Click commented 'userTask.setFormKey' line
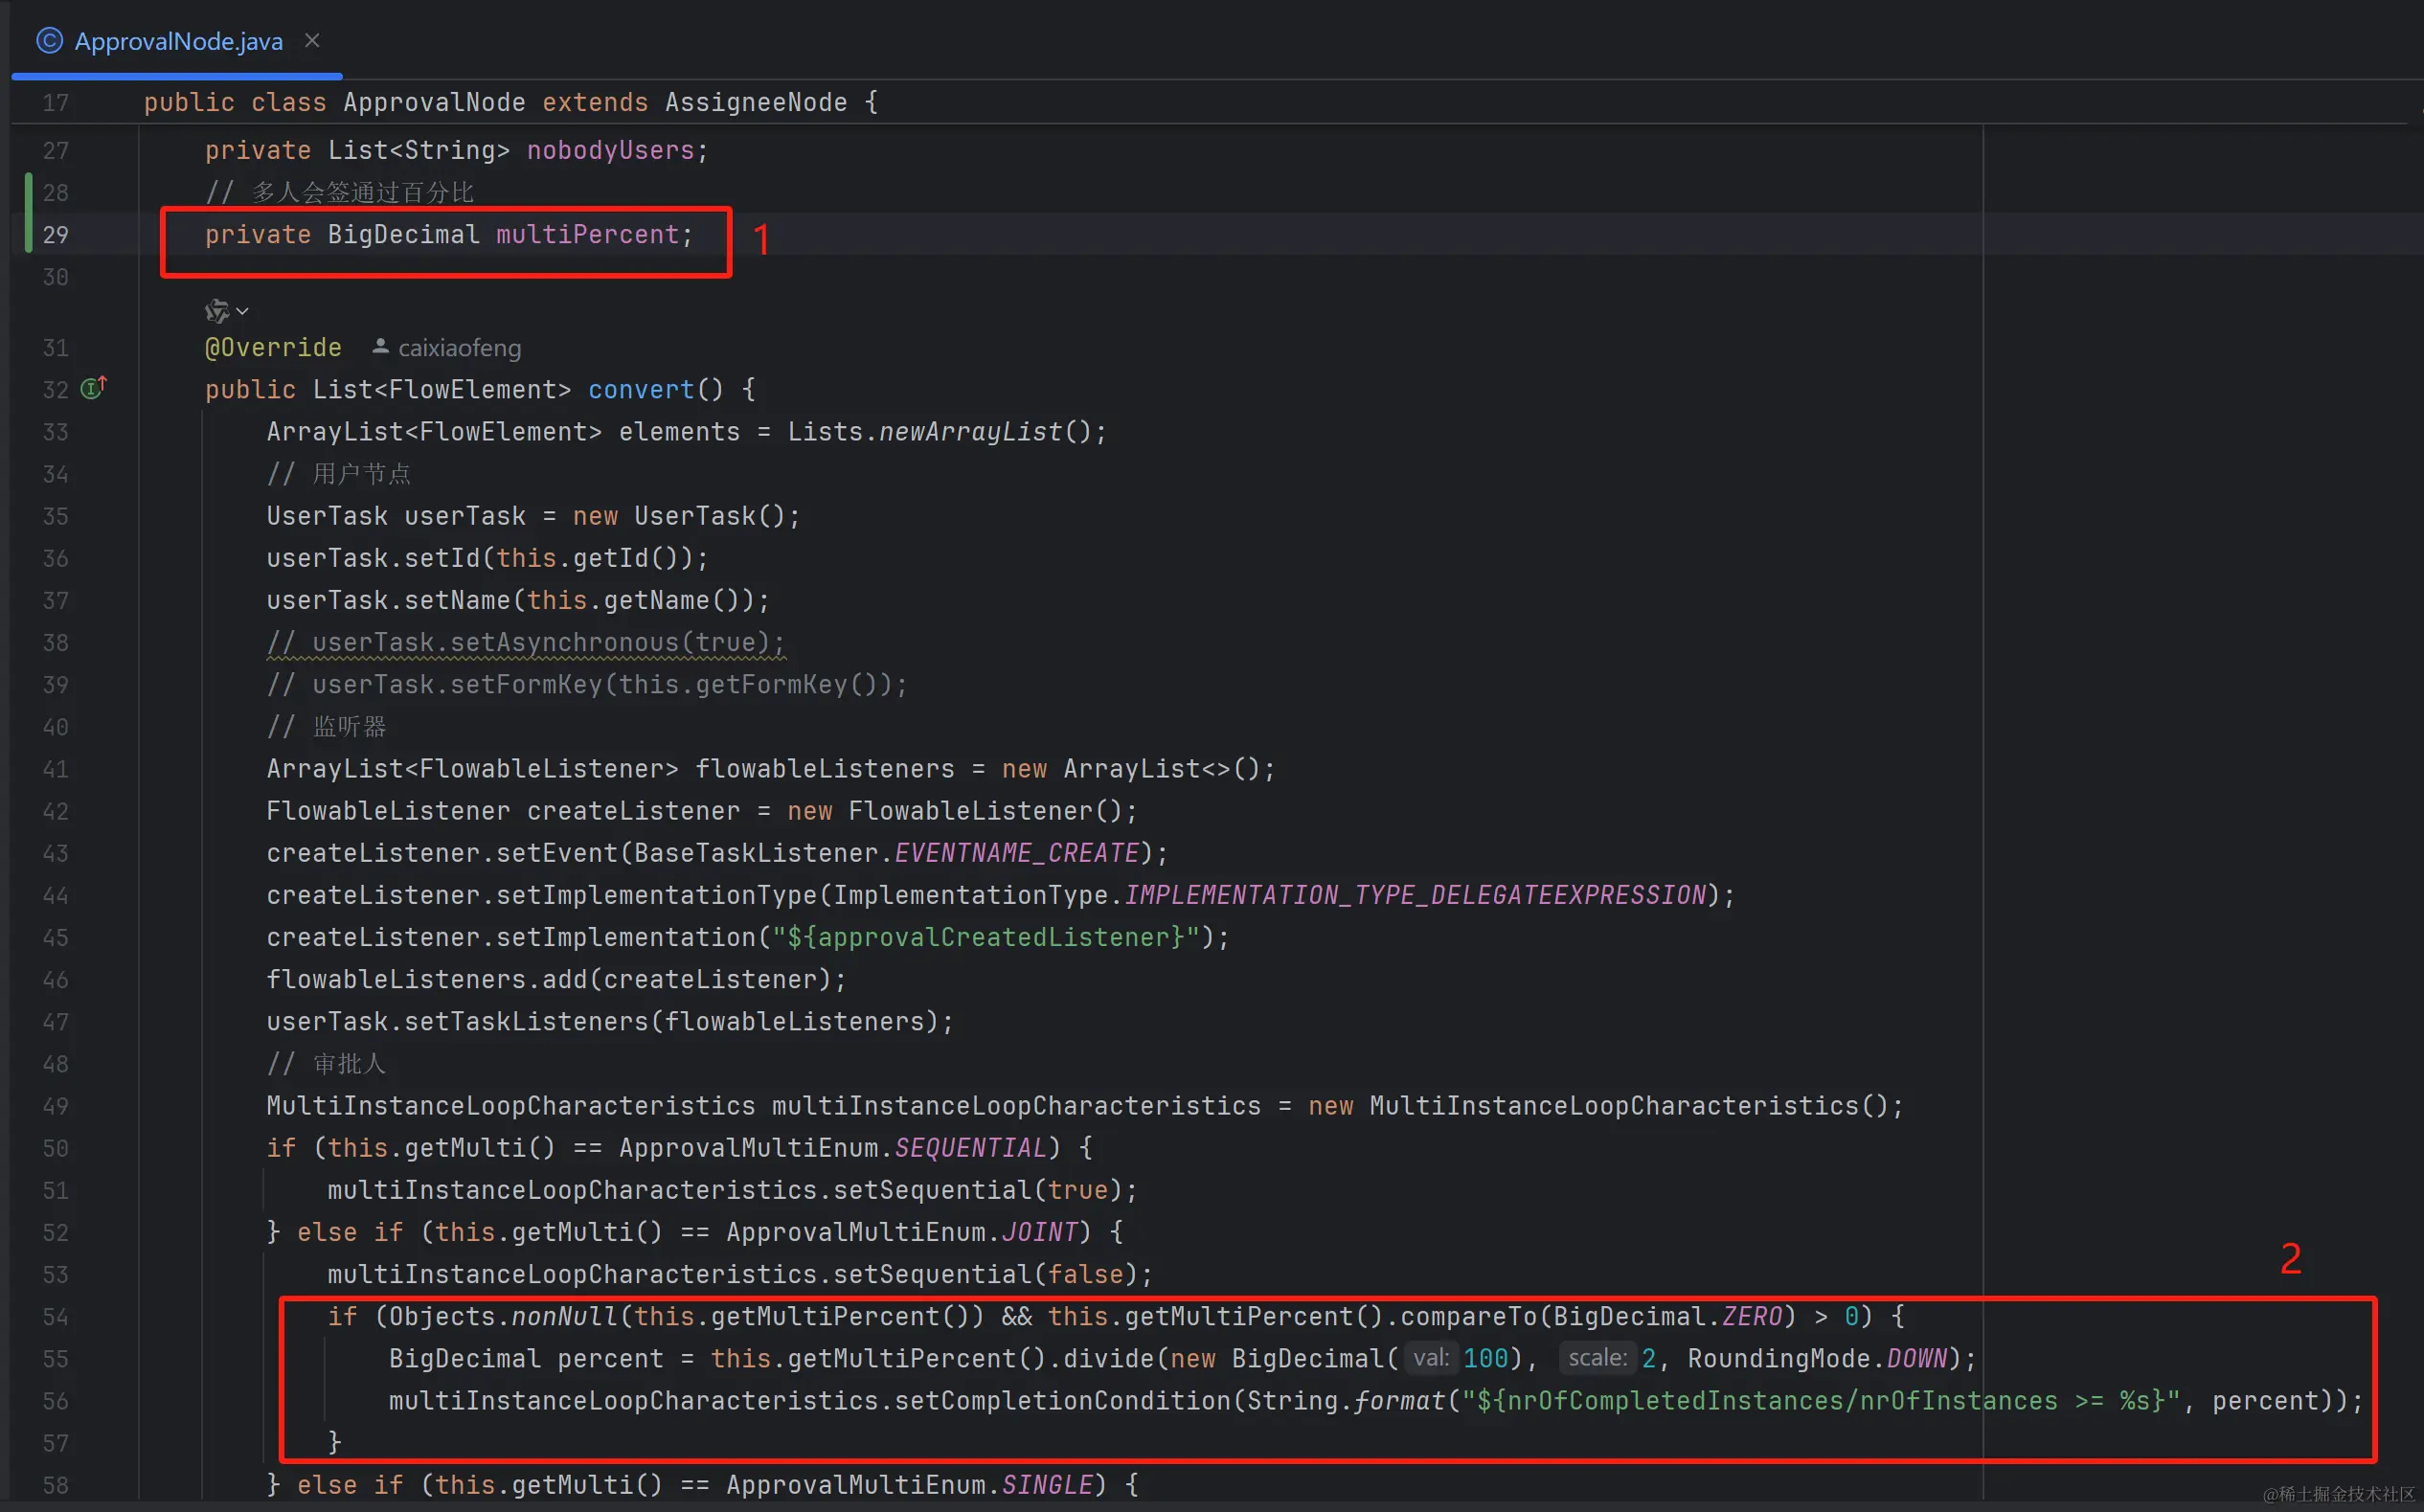 coord(587,685)
